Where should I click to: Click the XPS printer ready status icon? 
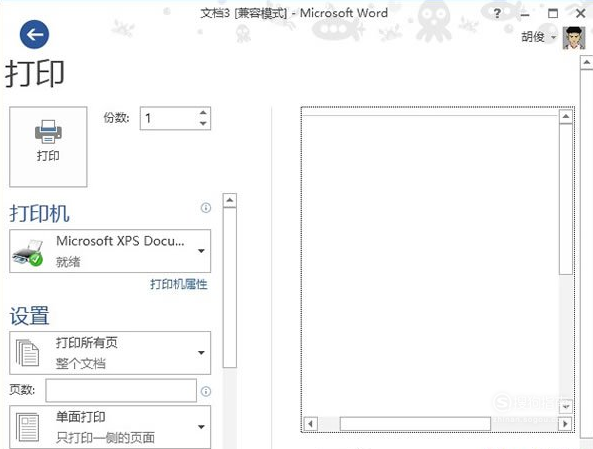coord(28,252)
